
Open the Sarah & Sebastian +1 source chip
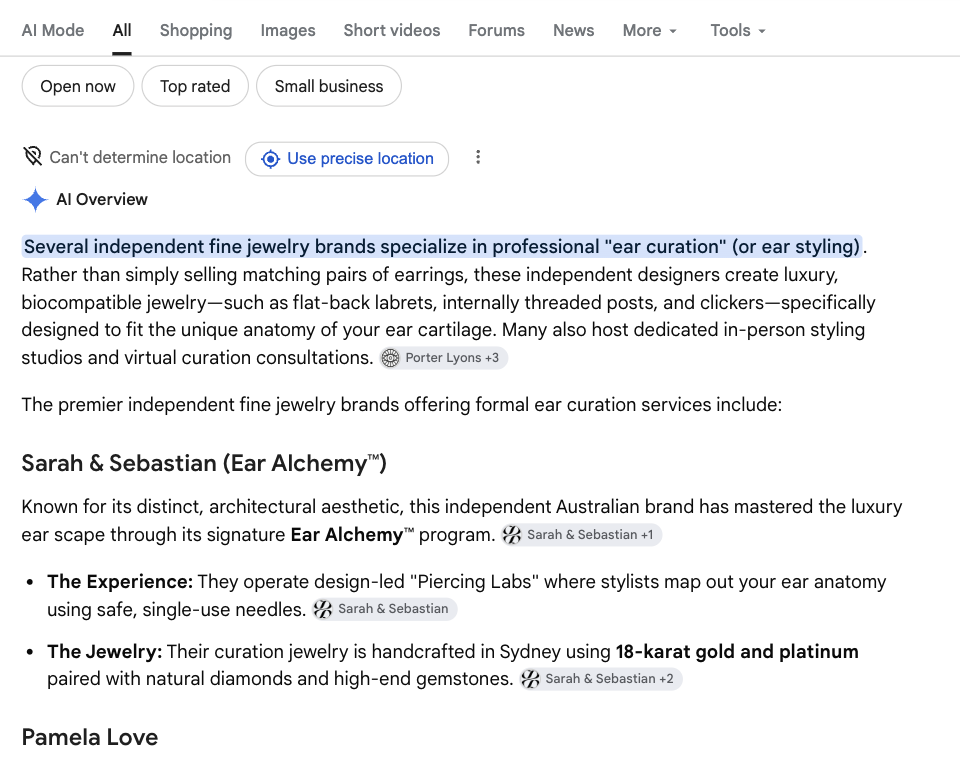[x=581, y=535]
